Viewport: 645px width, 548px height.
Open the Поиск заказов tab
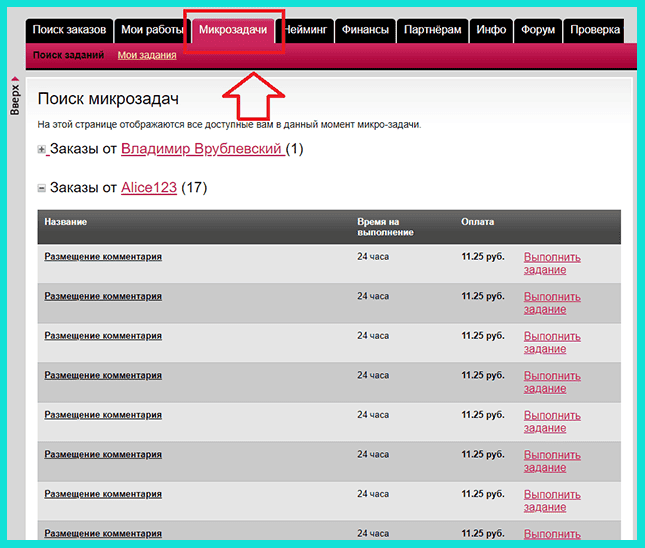click(x=69, y=30)
